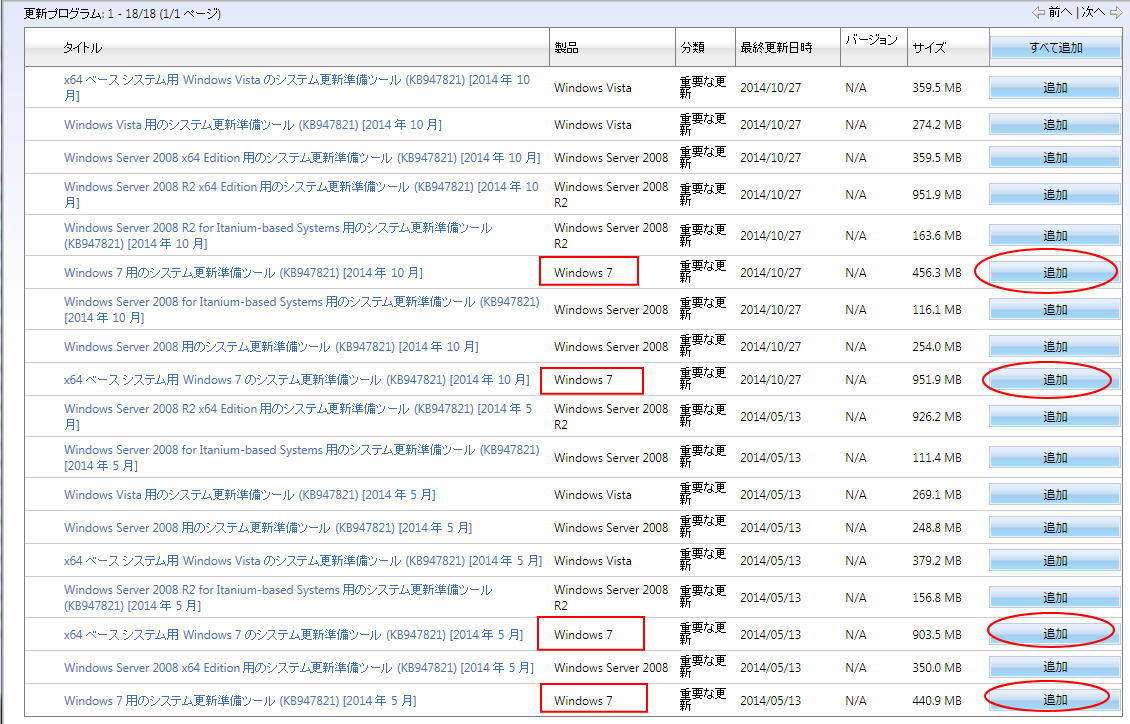The height and width of the screenshot is (724, 1130).
Task: Add the 111.4 MB Server 2008 Itanium update
Action: 1055,457
